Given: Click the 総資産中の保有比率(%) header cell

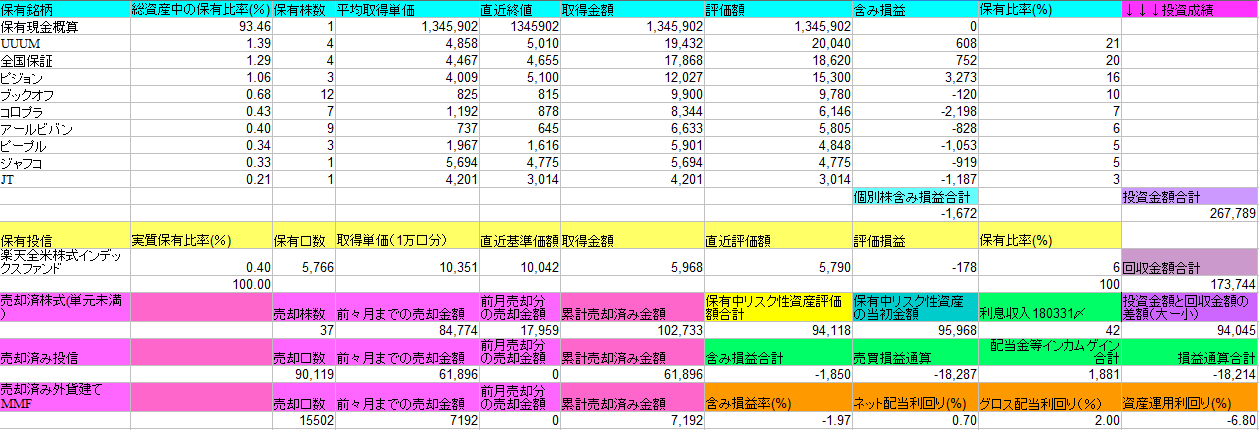Looking at the screenshot, I should tap(201, 9).
